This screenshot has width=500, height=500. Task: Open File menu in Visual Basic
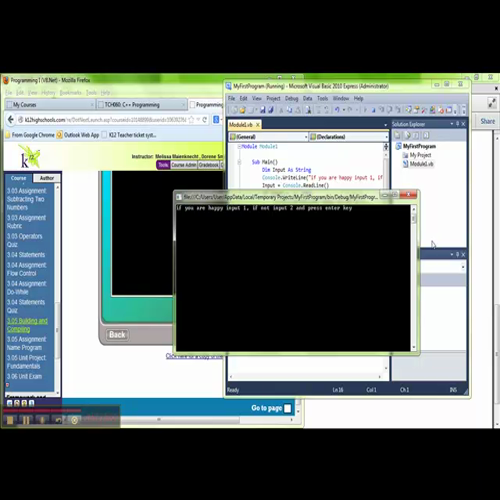(231, 98)
